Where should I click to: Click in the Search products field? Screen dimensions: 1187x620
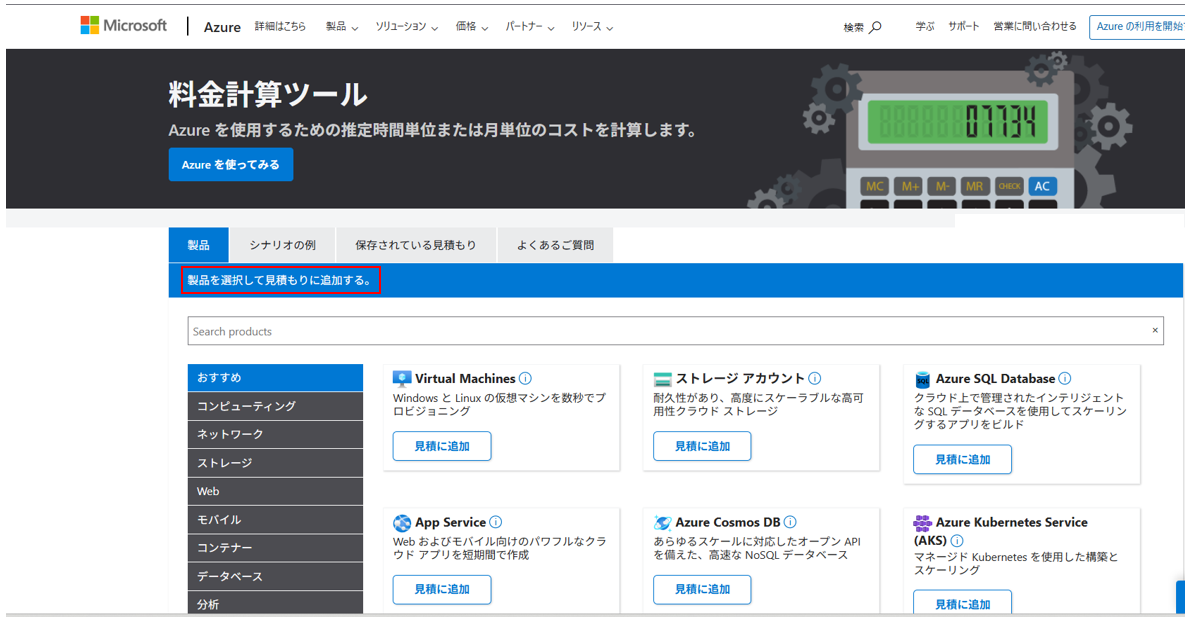[660, 331]
